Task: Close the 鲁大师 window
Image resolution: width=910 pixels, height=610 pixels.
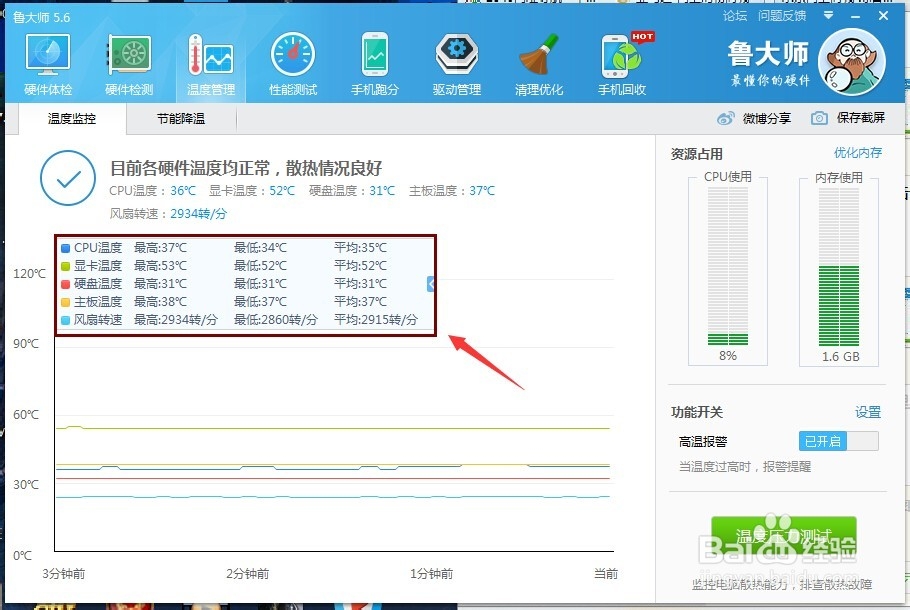Action: click(883, 16)
